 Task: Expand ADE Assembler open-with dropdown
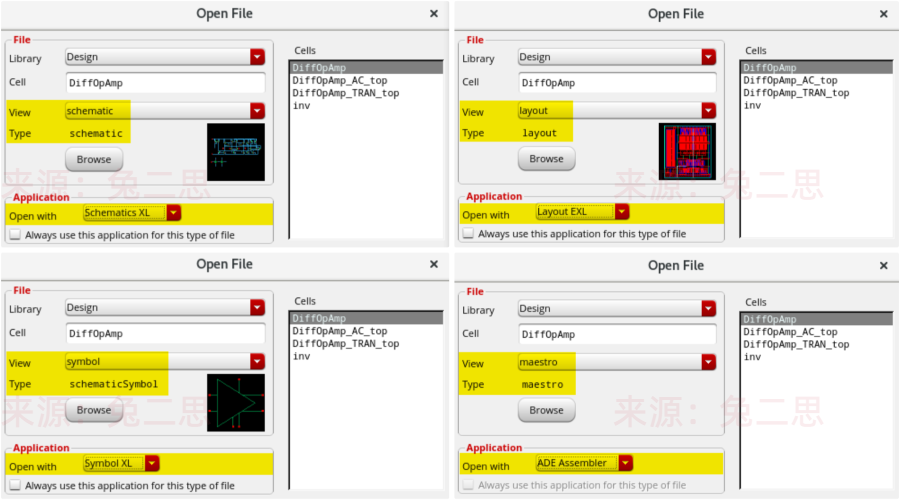click(626, 463)
